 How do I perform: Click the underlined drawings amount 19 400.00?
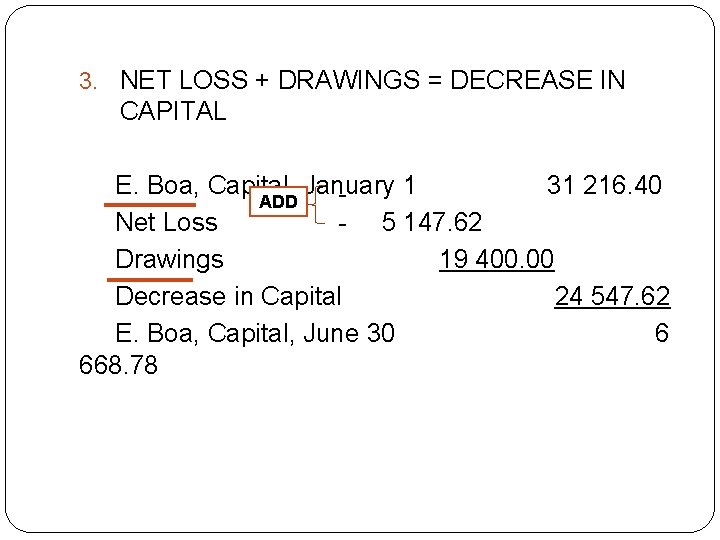click(x=496, y=259)
